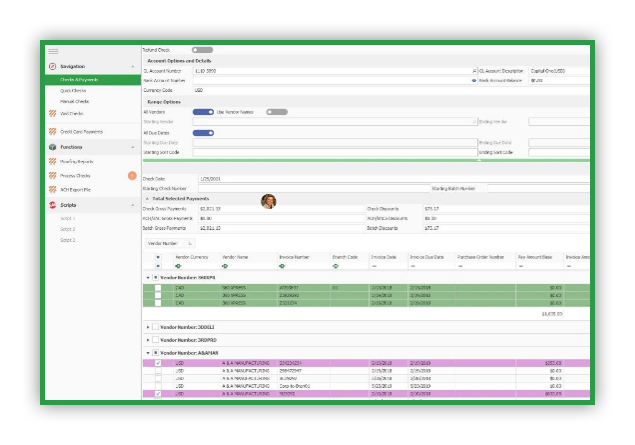The width and height of the screenshot is (635, 445).
Task: Click the Starting Vendor lookup icon
Action: 474,121
